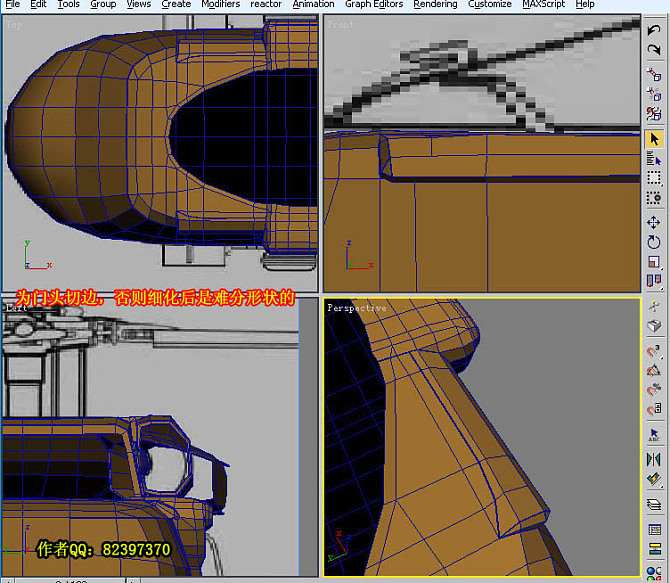Open the Create menu
Viewport: 670px width, 583px height.
(176, 4)
